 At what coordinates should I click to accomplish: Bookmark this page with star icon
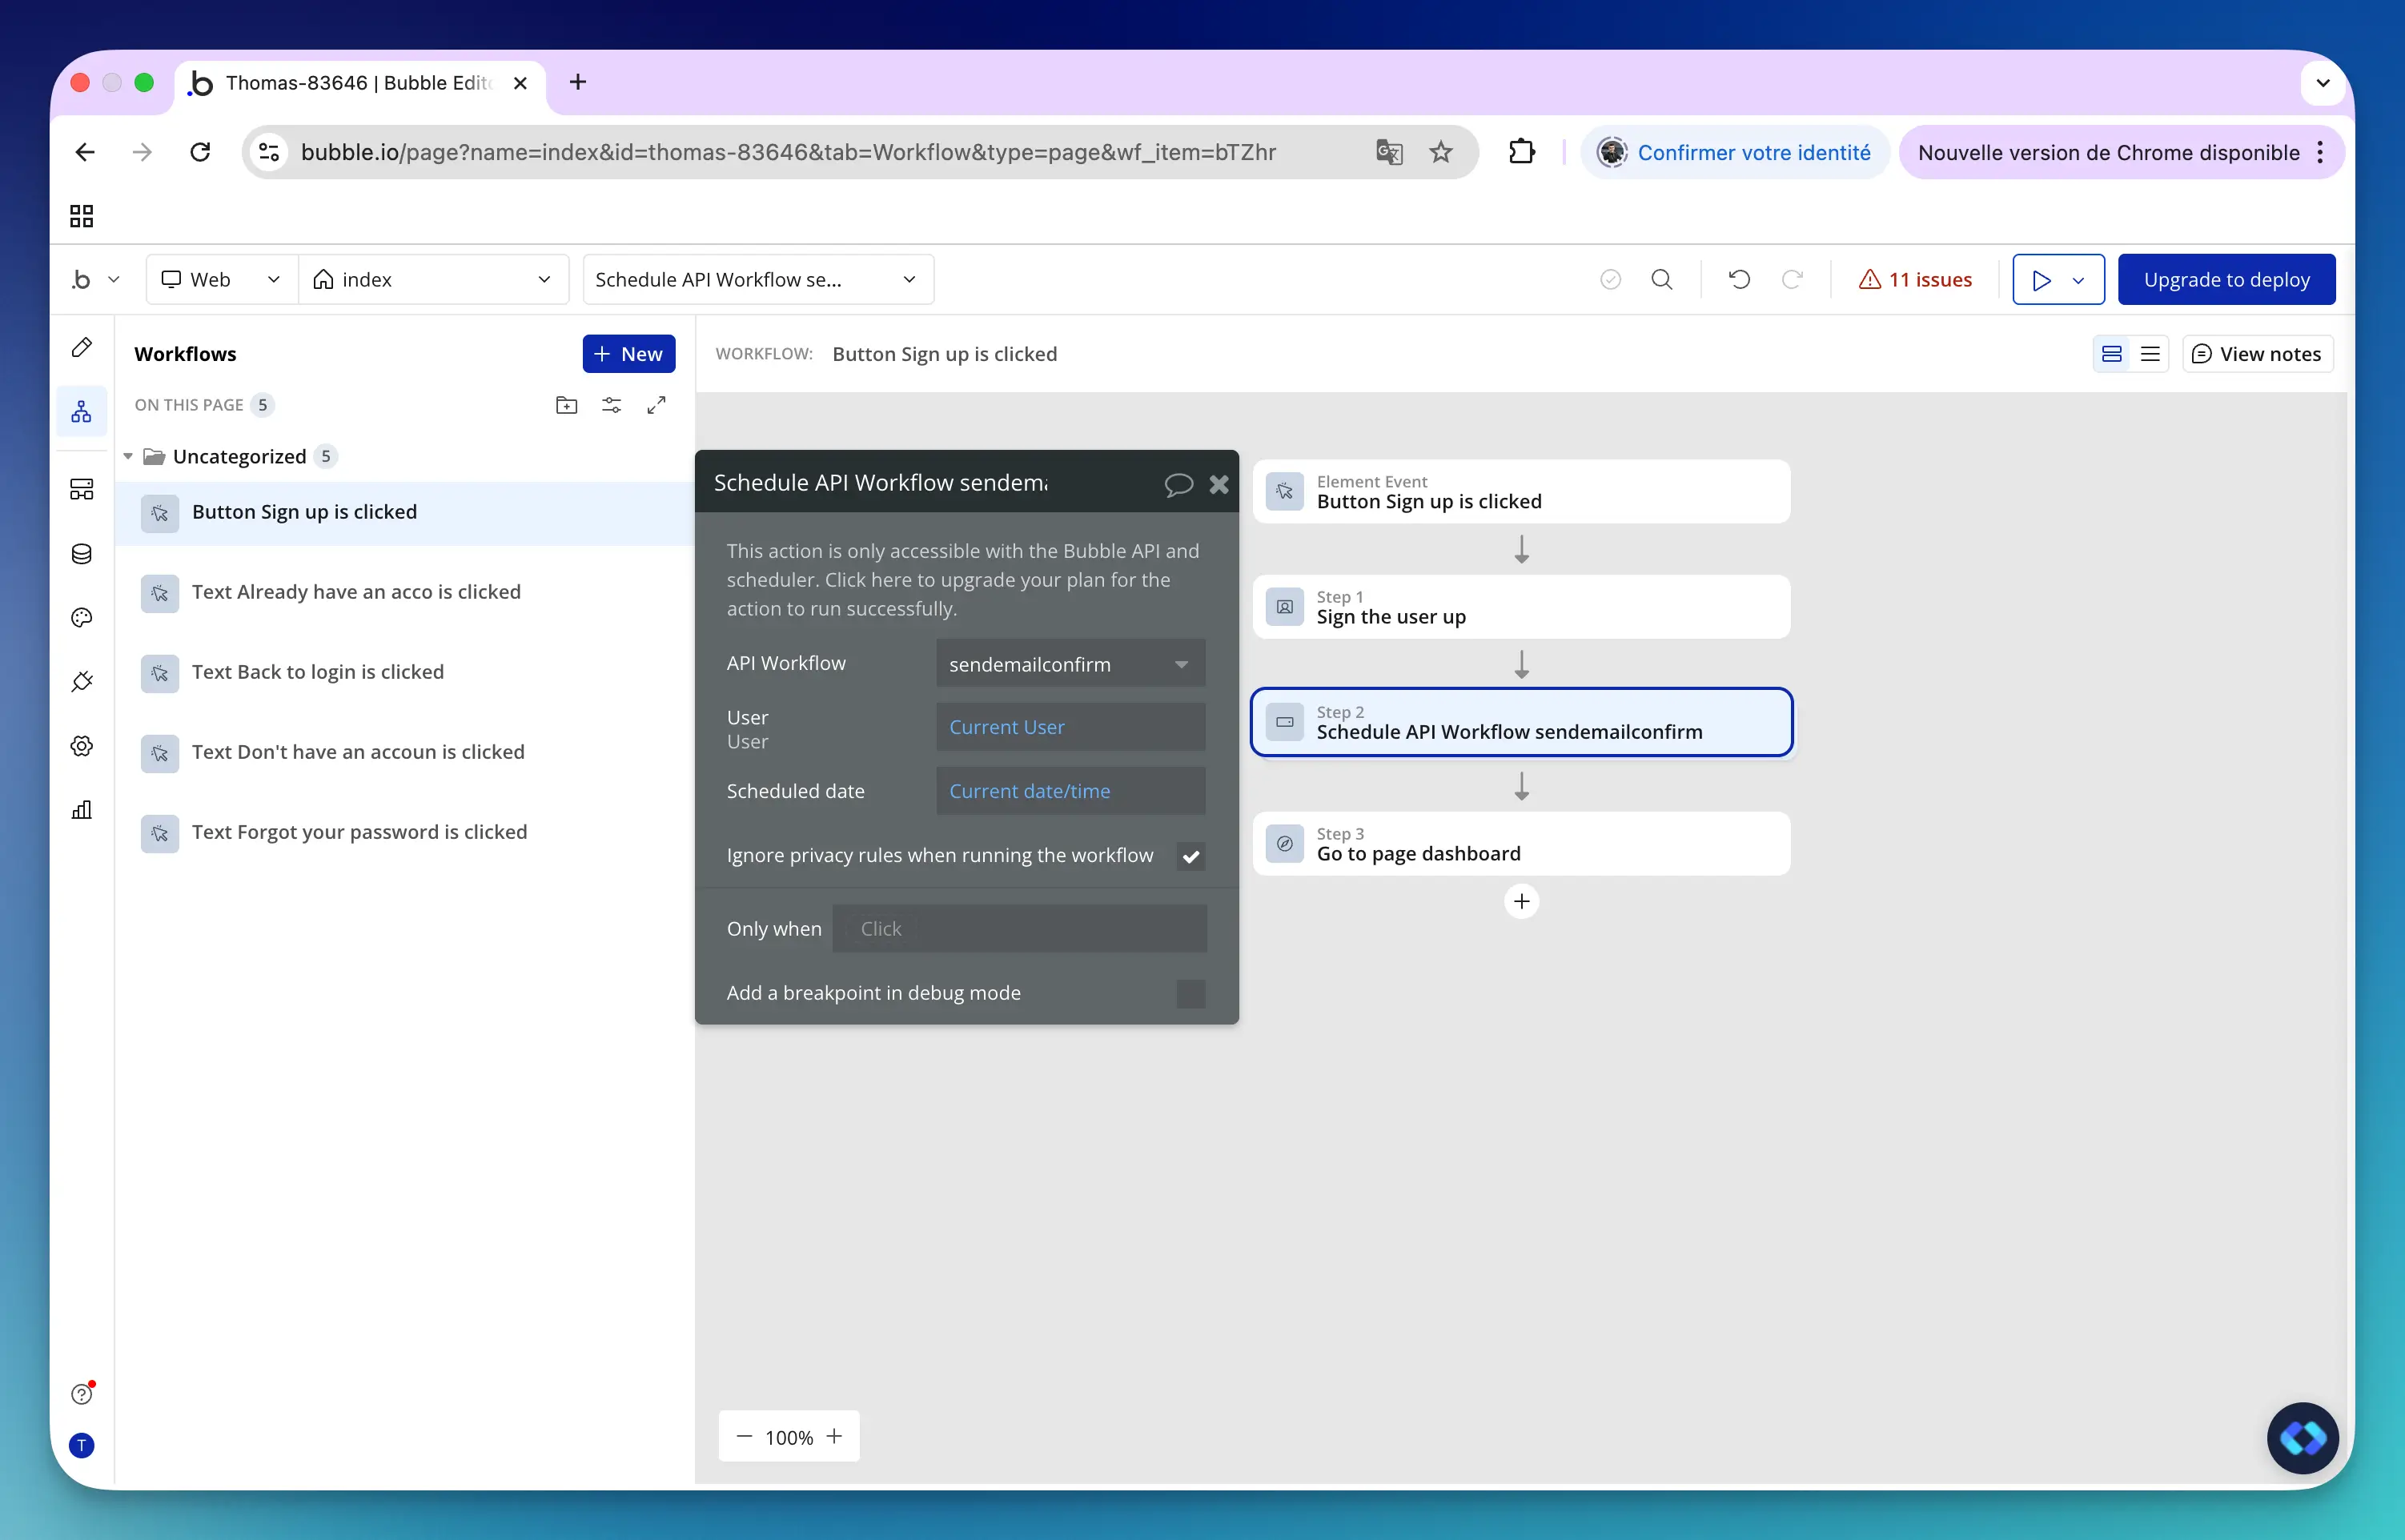coord(1441,152)
